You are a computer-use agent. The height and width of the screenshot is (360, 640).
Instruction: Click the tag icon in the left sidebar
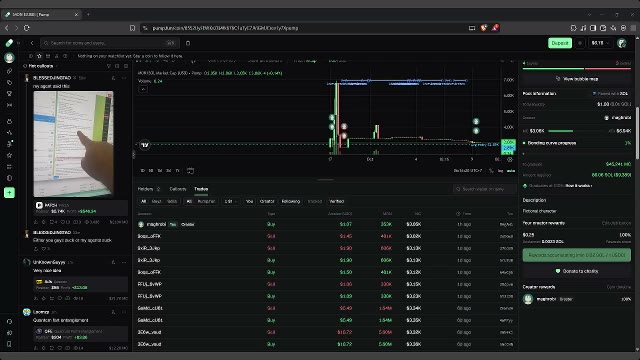tap(9, 82)
